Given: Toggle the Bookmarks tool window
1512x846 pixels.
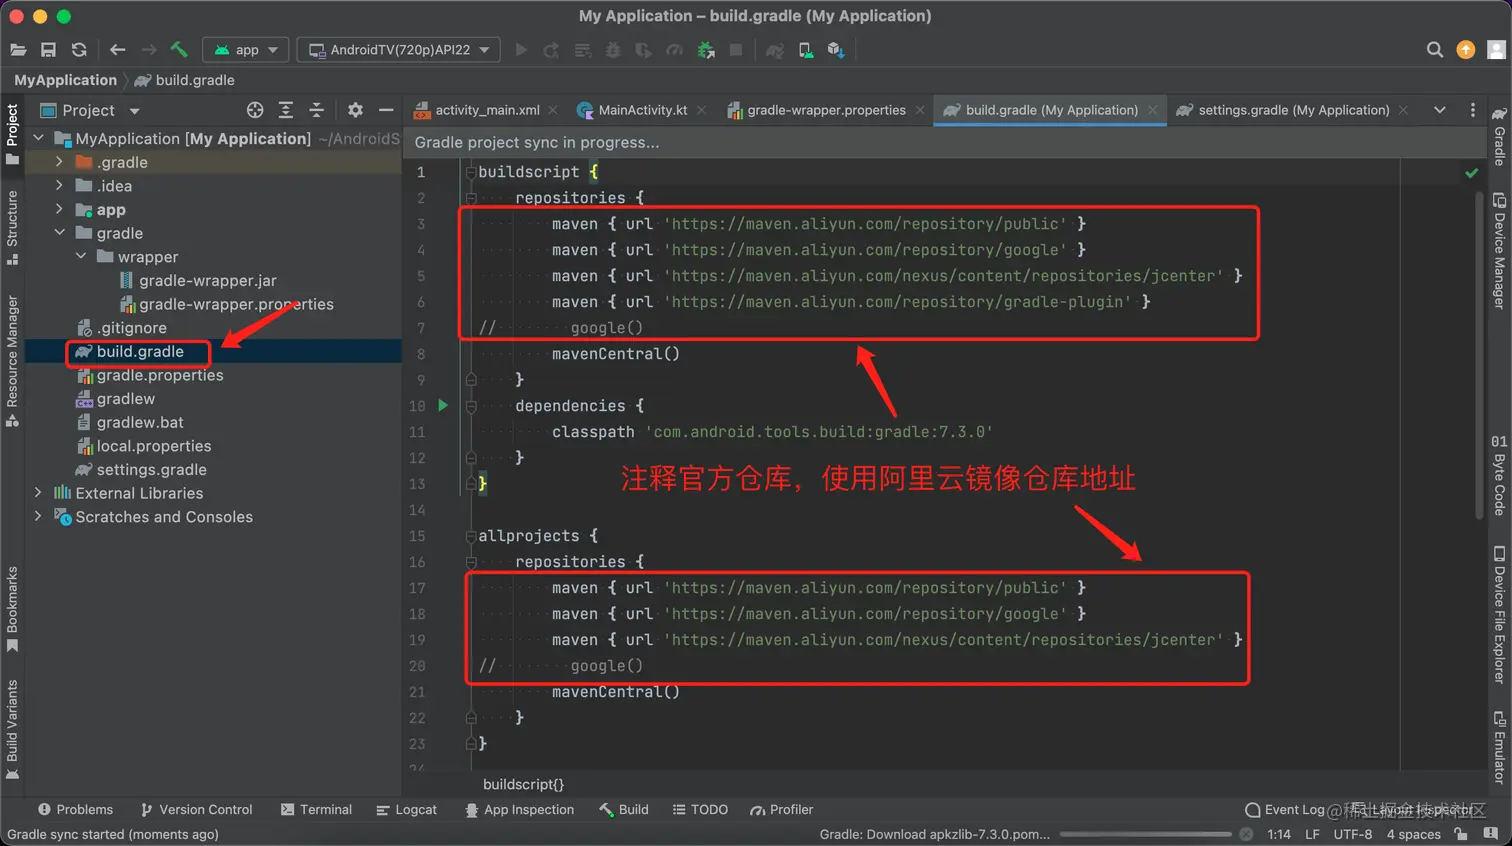Looking at the screenshot, I should 13,600.
